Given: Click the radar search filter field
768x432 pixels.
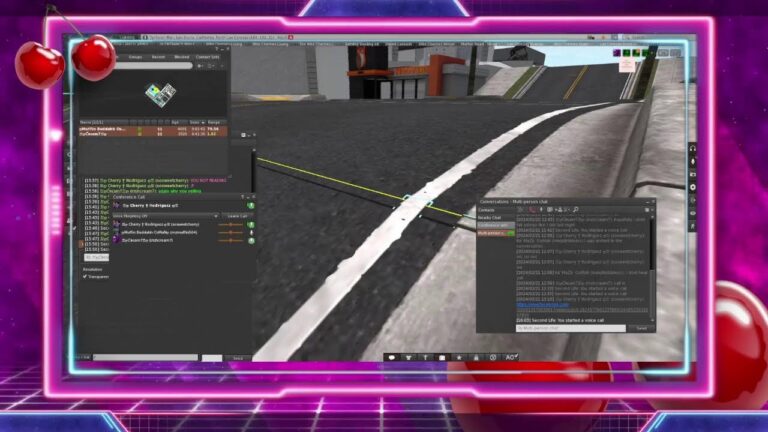Looking at the screenshot, I should tap(152, 66).
